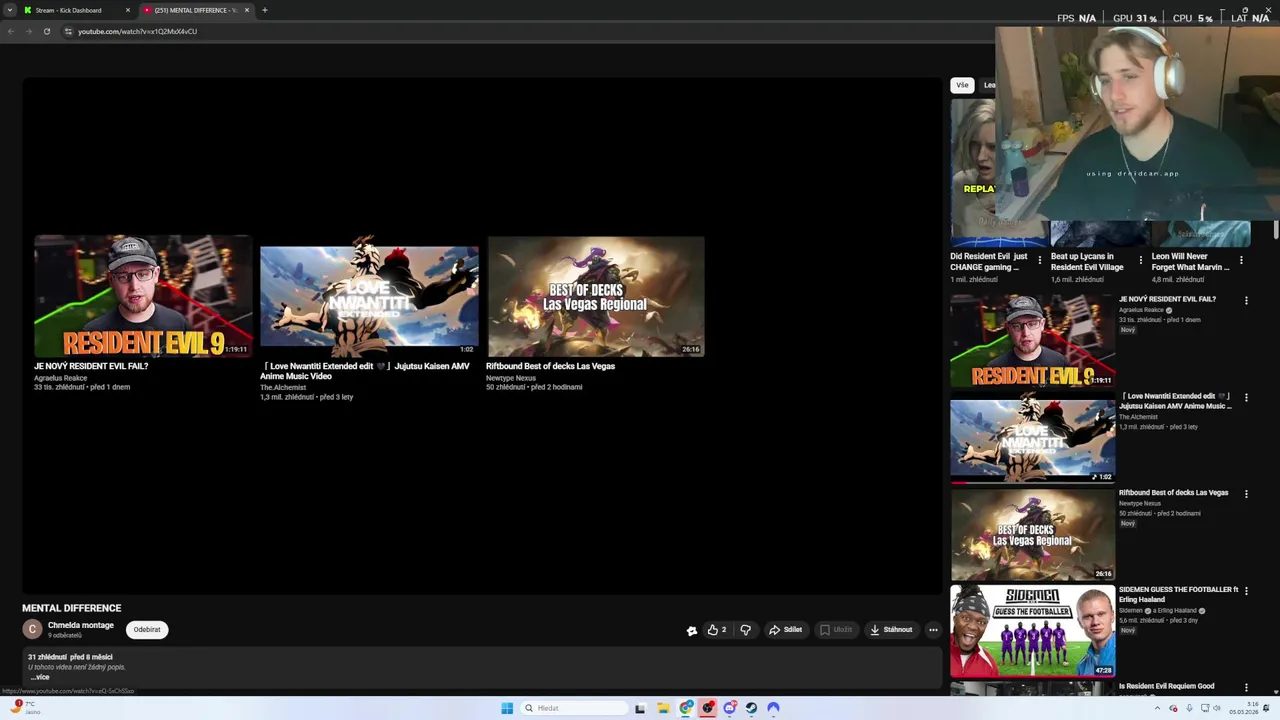Click the volume icon in system tray

pos(1218,708)
